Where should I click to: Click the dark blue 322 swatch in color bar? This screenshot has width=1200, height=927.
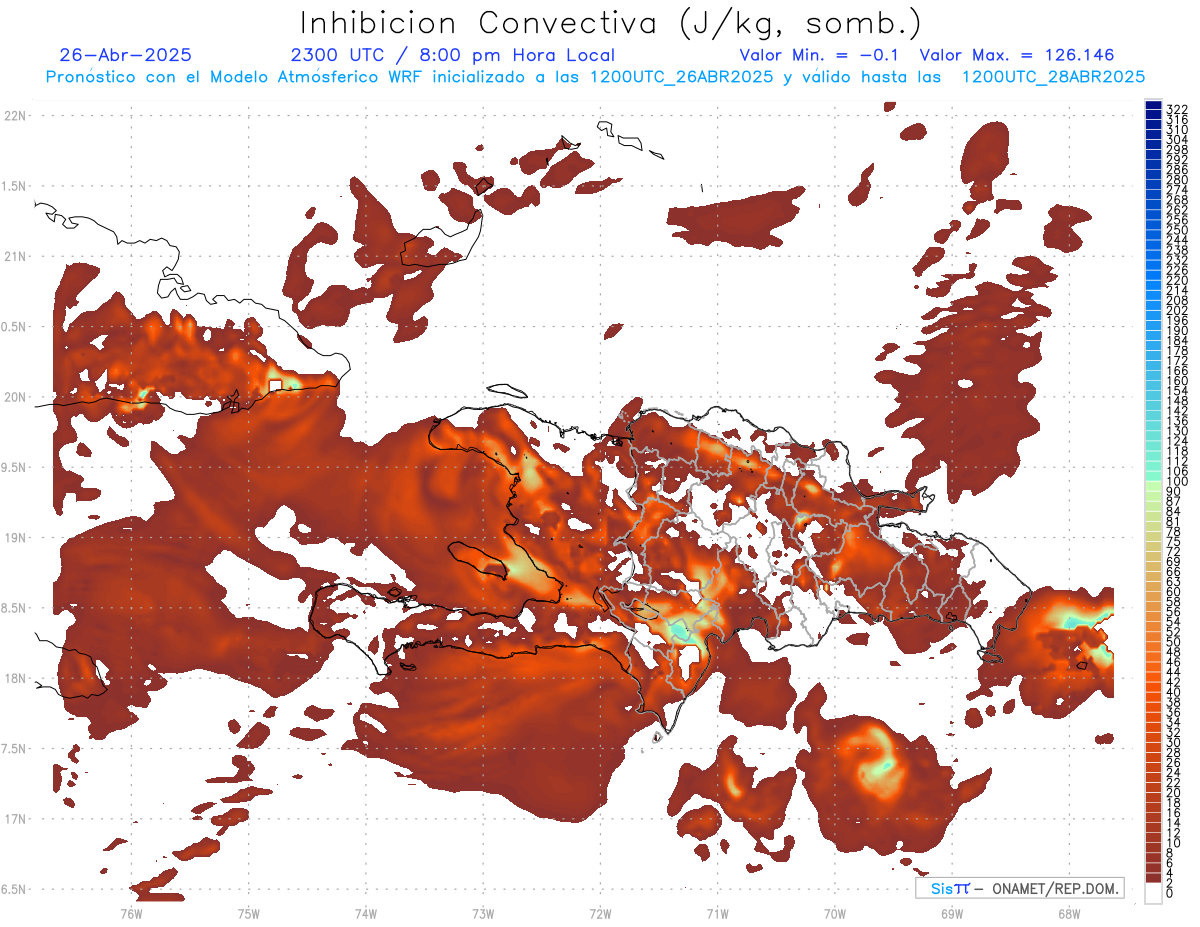pyautogui.click(x=1154, y=106)
